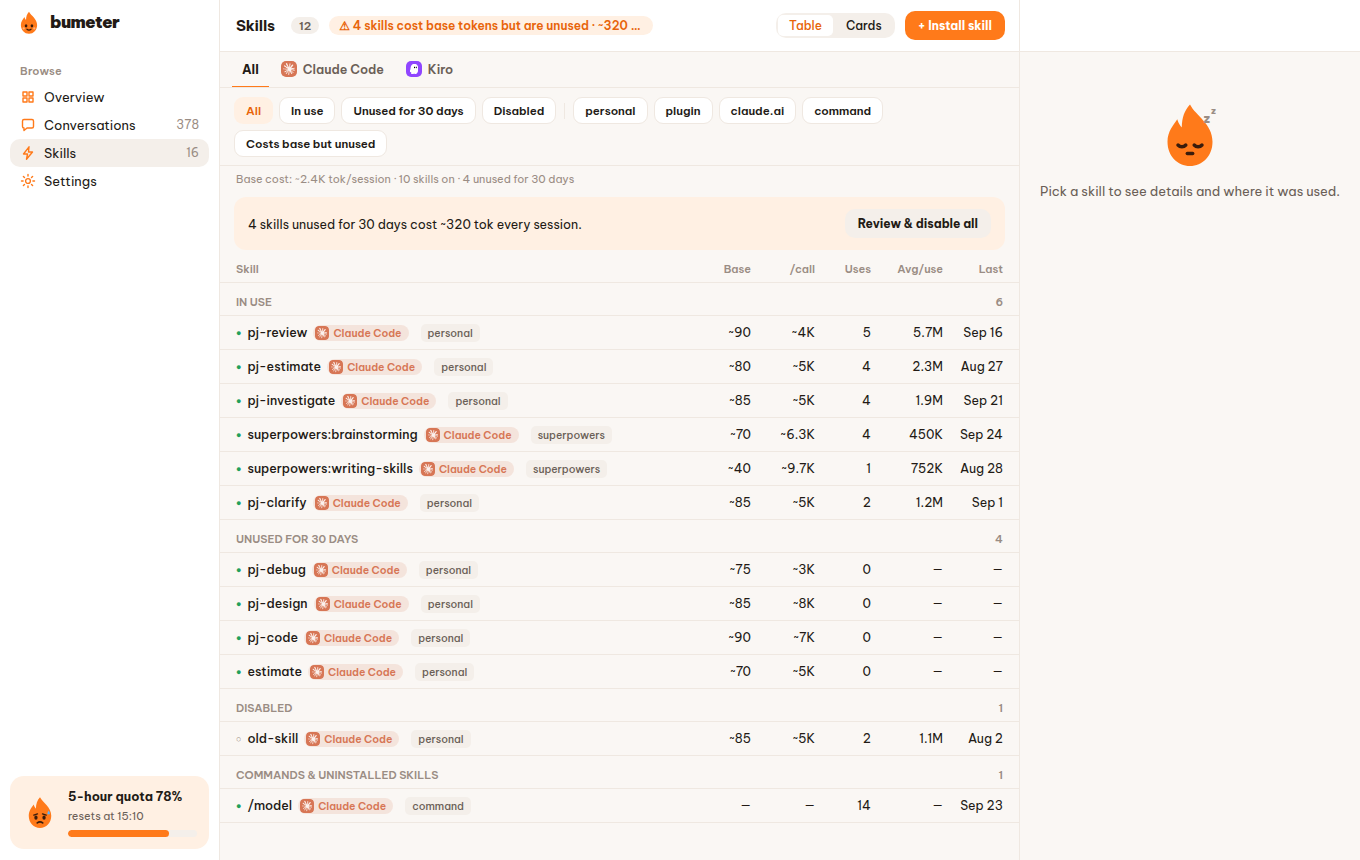Click the sleeping flame icon in details panel

pos(1190,136)
